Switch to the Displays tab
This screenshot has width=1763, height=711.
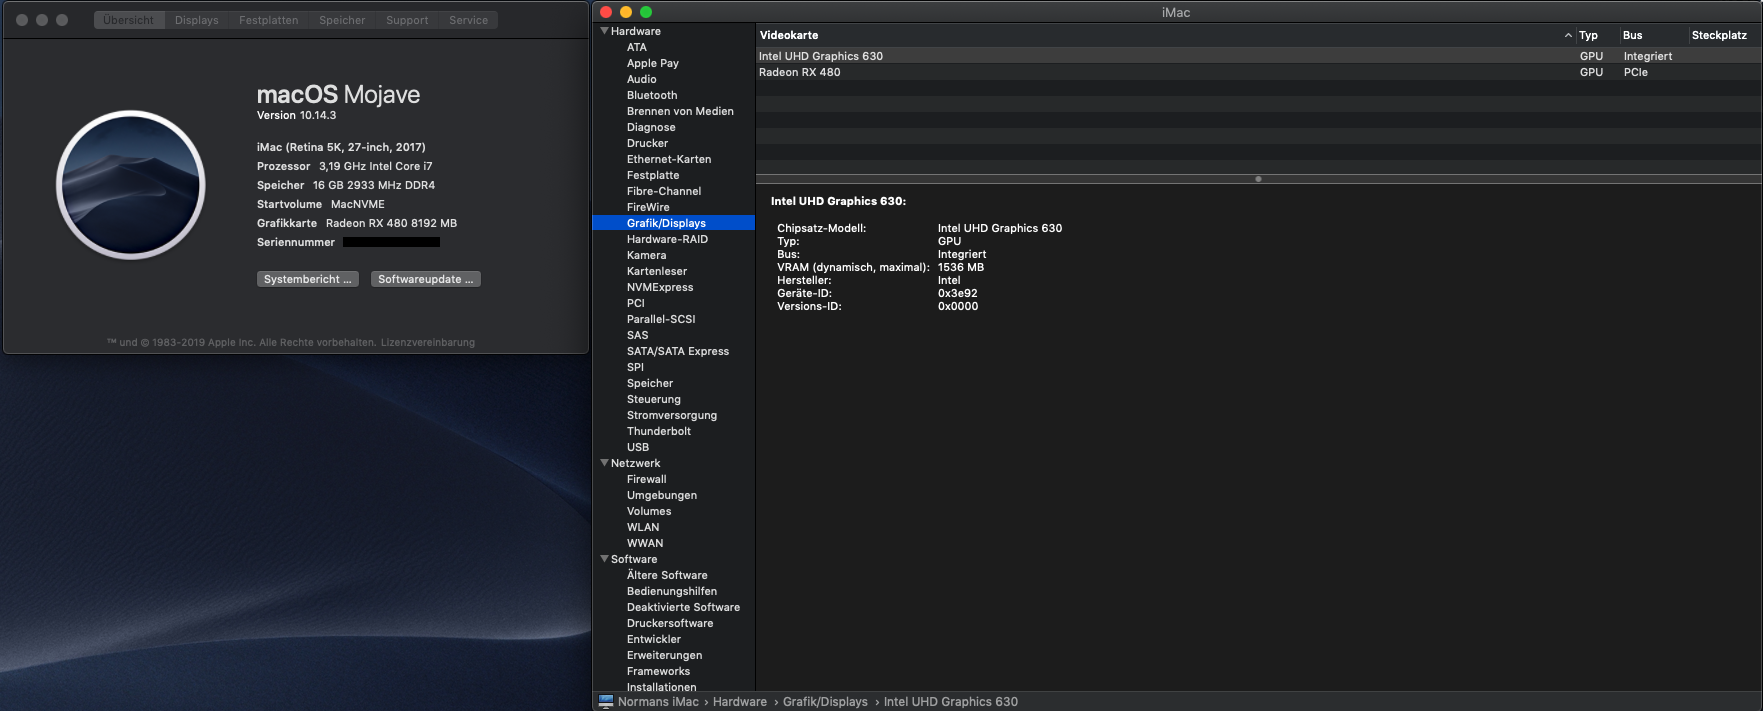[x=196, y=20]
